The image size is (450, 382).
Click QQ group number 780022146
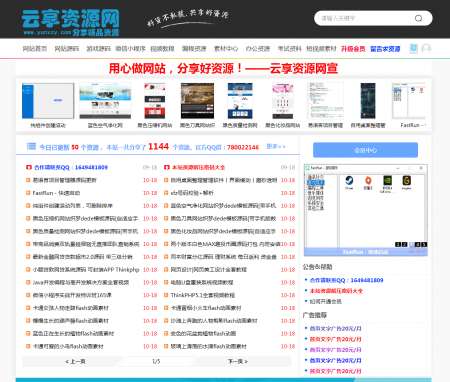click(x=243, y=147)
